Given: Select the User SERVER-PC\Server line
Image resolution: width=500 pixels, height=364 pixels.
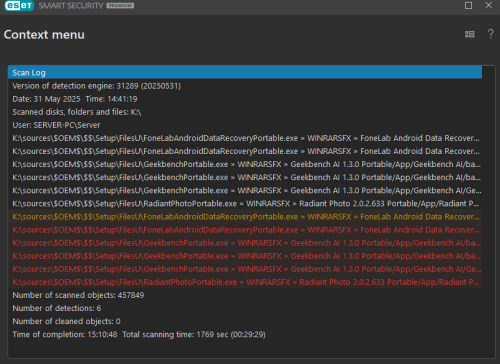Looking at the screenshot, I should (245, 125).
